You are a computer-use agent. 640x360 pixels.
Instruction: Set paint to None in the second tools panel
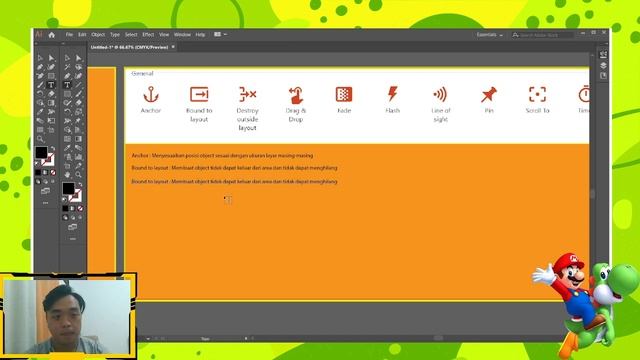80,208
